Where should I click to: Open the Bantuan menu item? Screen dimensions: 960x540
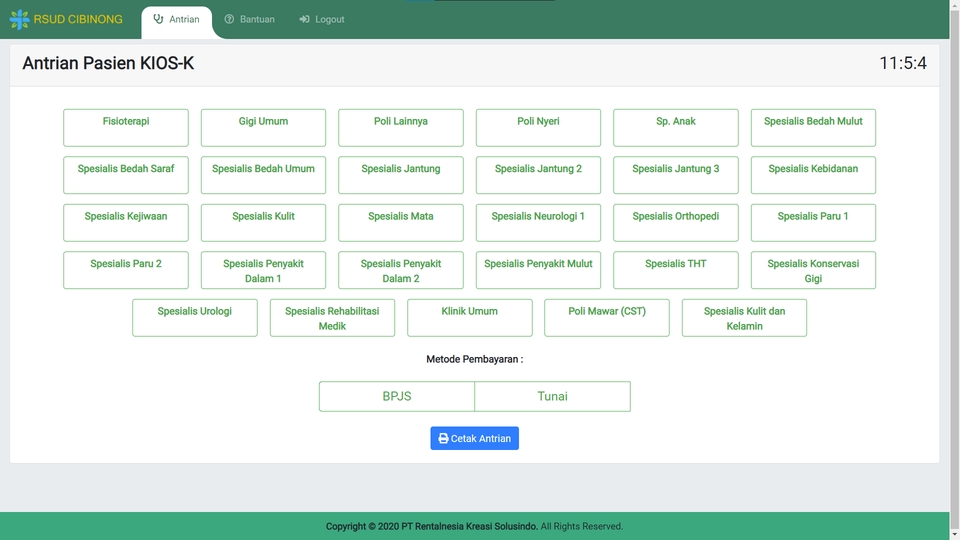coord(249,19)
